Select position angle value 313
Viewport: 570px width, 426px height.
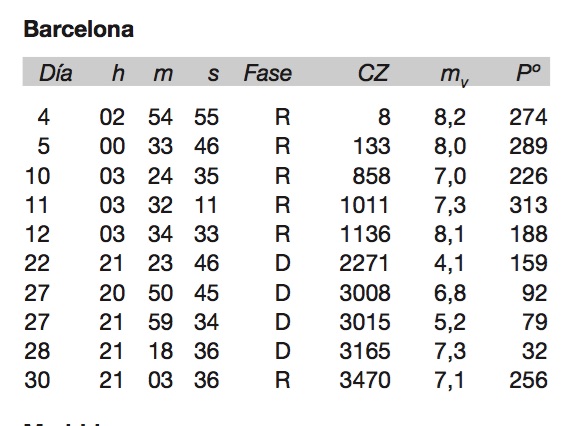pos(528,205)
